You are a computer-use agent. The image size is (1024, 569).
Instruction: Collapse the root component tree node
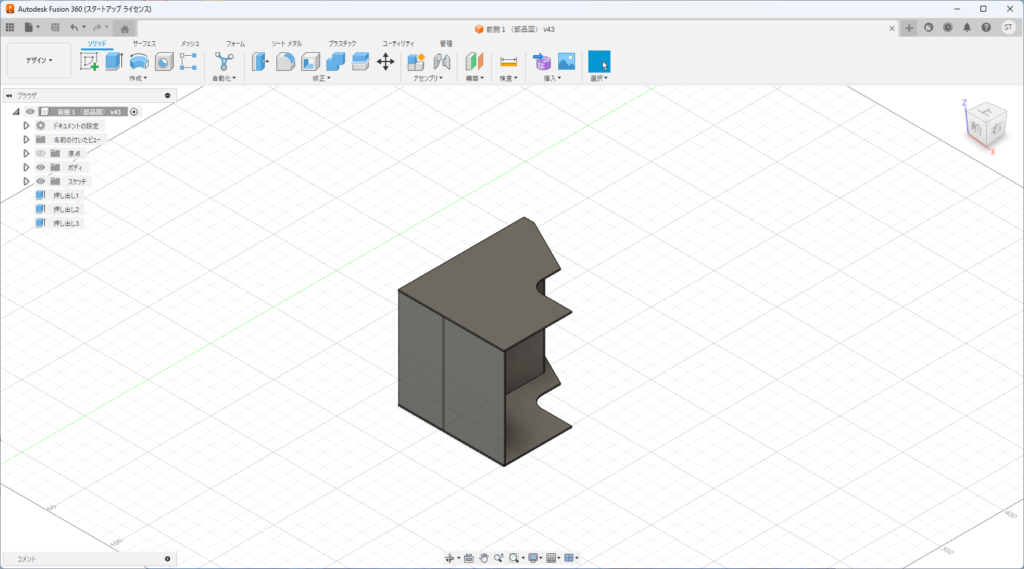click(16, 112)
